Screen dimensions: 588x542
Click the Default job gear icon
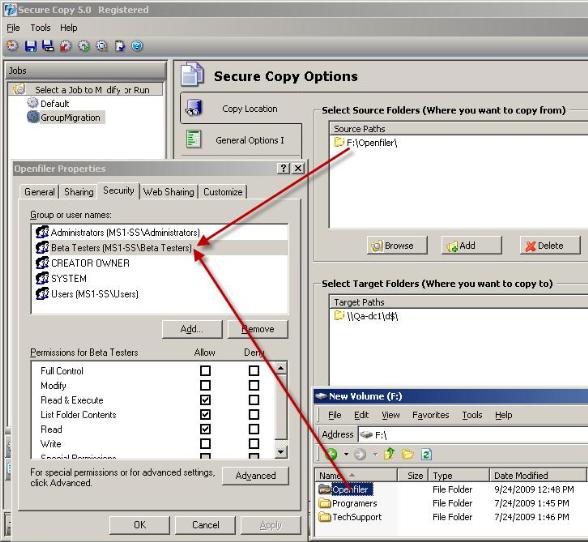point(33,103)
